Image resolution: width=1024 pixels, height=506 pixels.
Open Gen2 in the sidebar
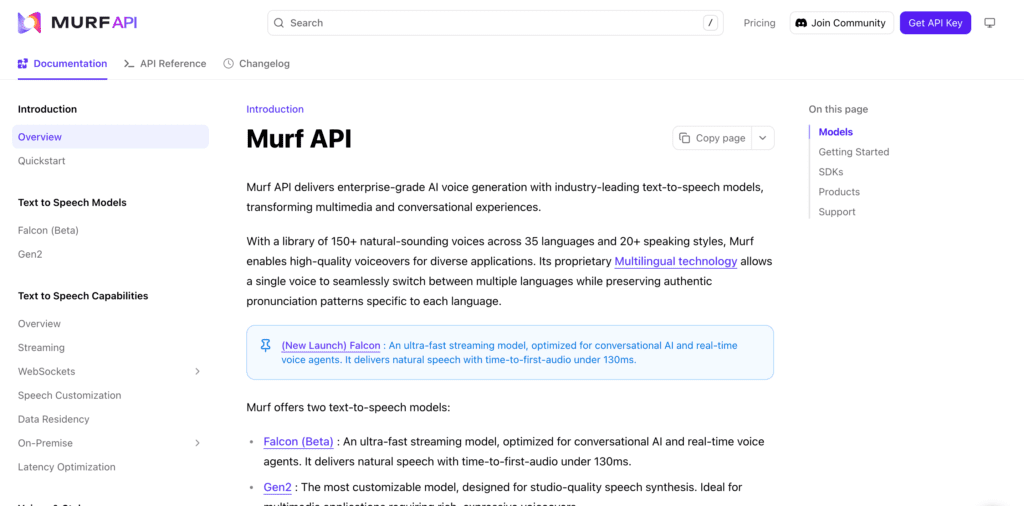tap(30, 254)
